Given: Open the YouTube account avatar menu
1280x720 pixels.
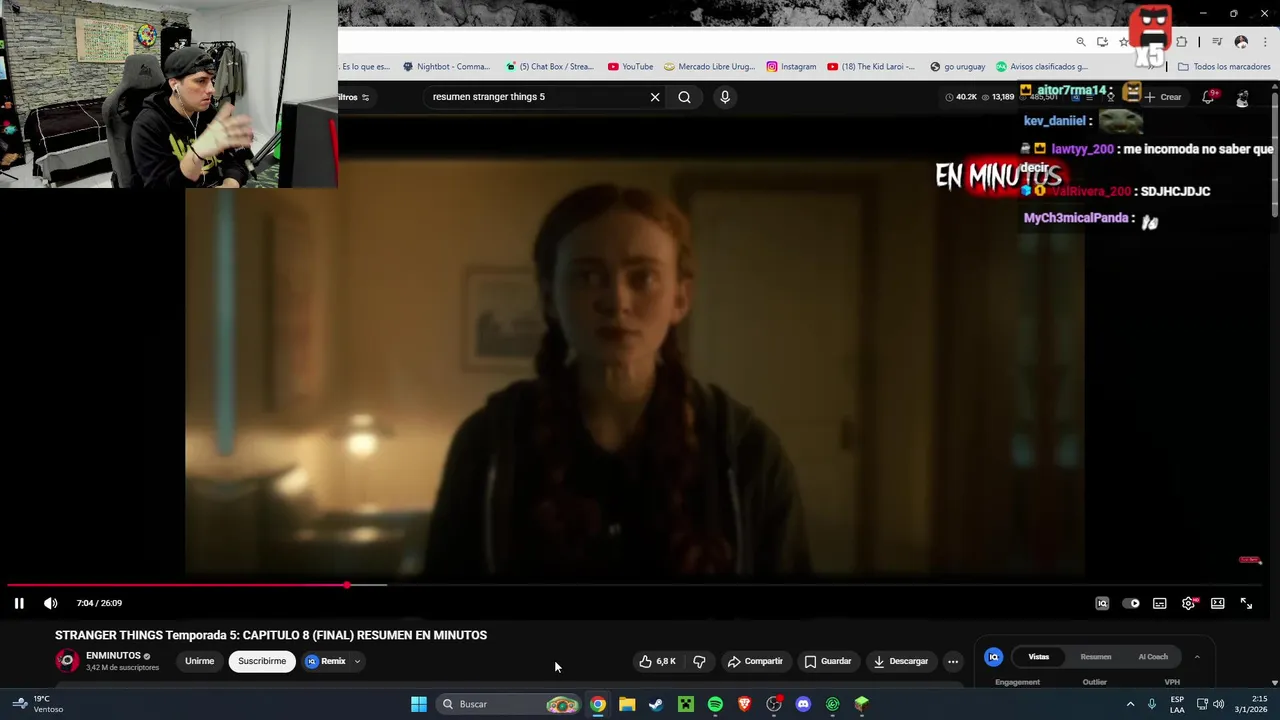Looking at the screenshot, I should click(x=1242, y=98).
